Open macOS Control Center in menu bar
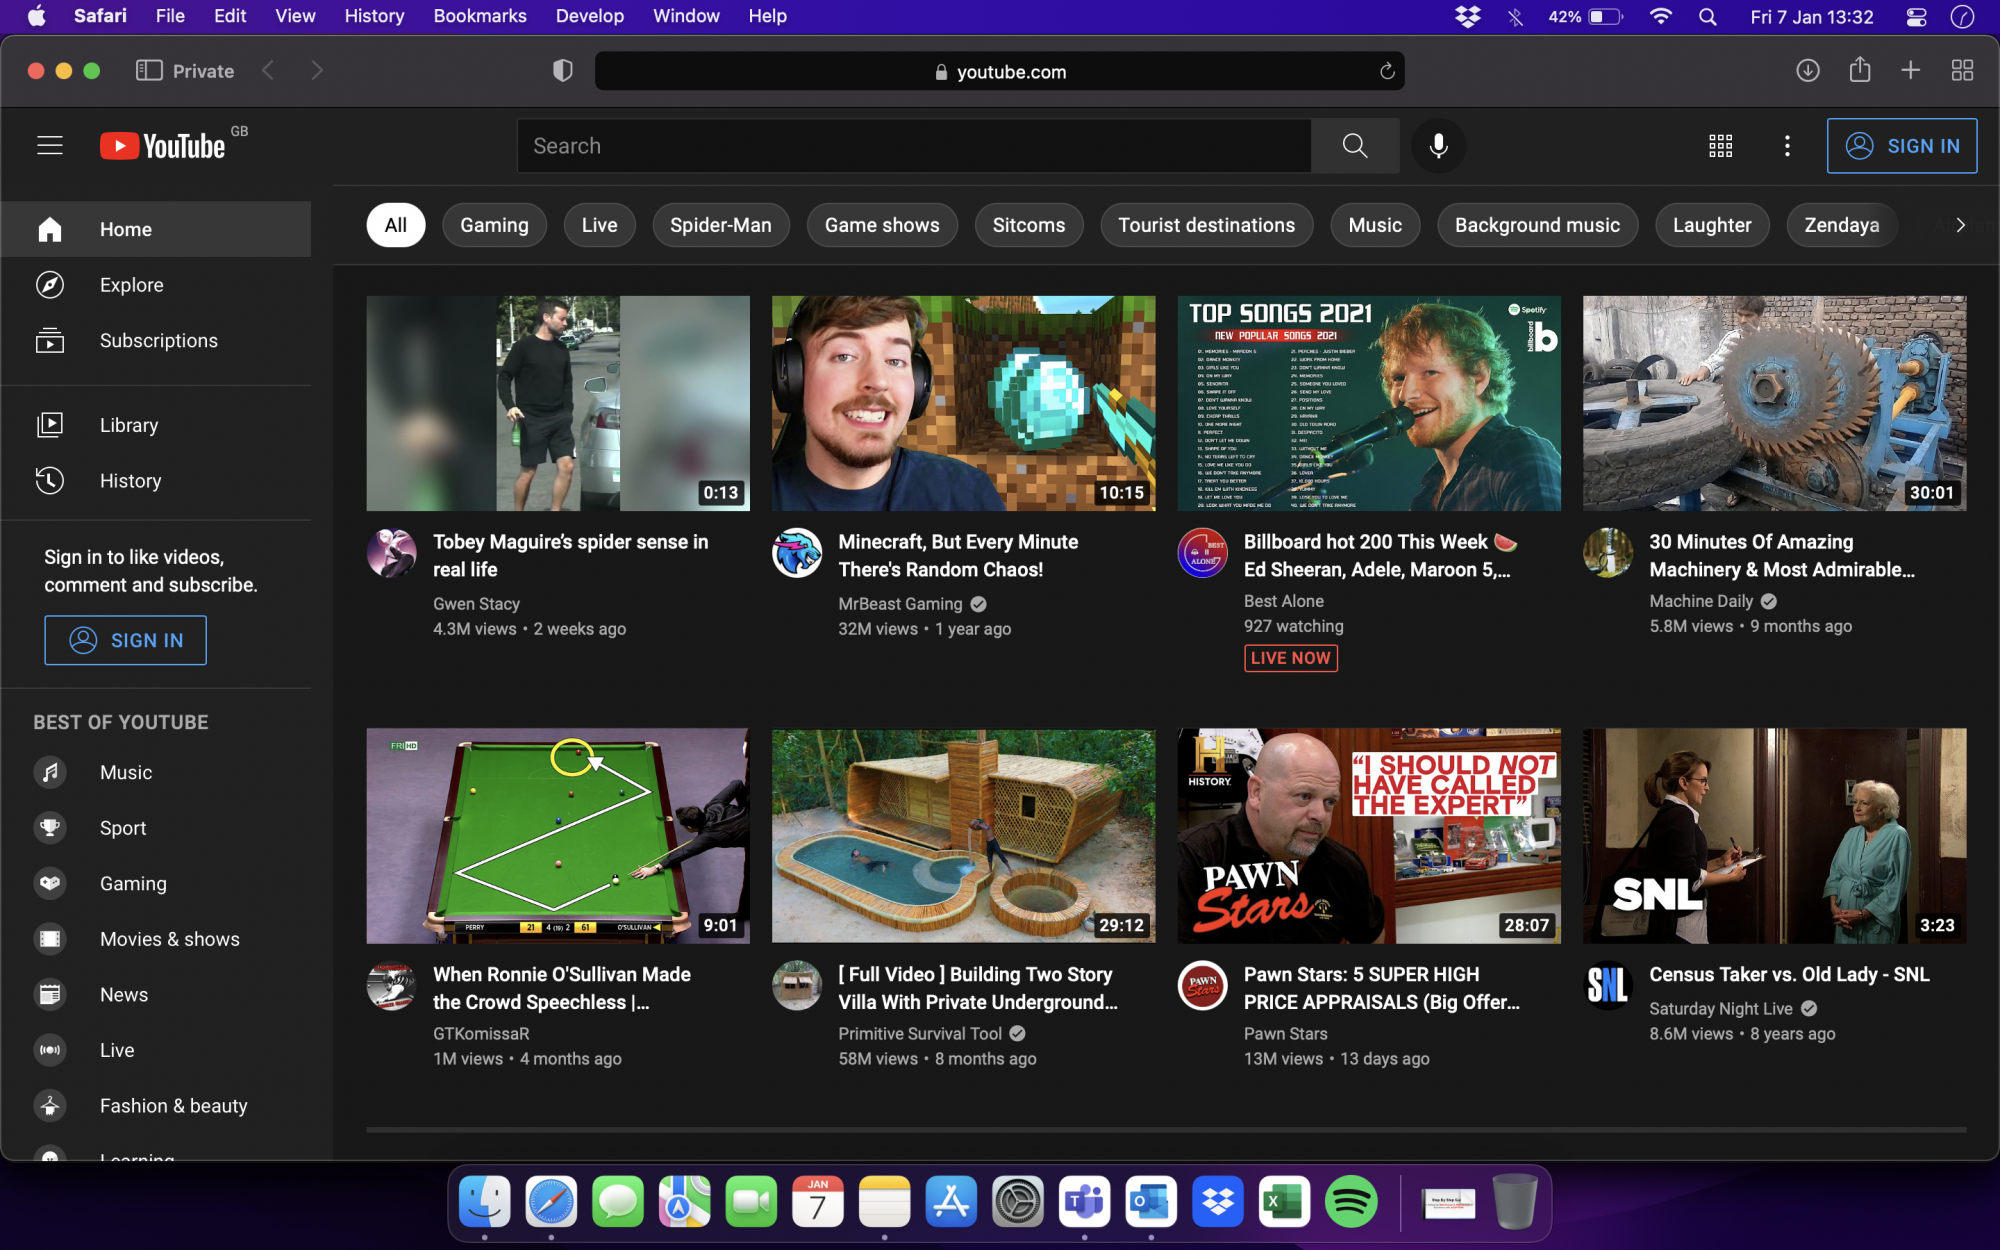 [1916, 16]
